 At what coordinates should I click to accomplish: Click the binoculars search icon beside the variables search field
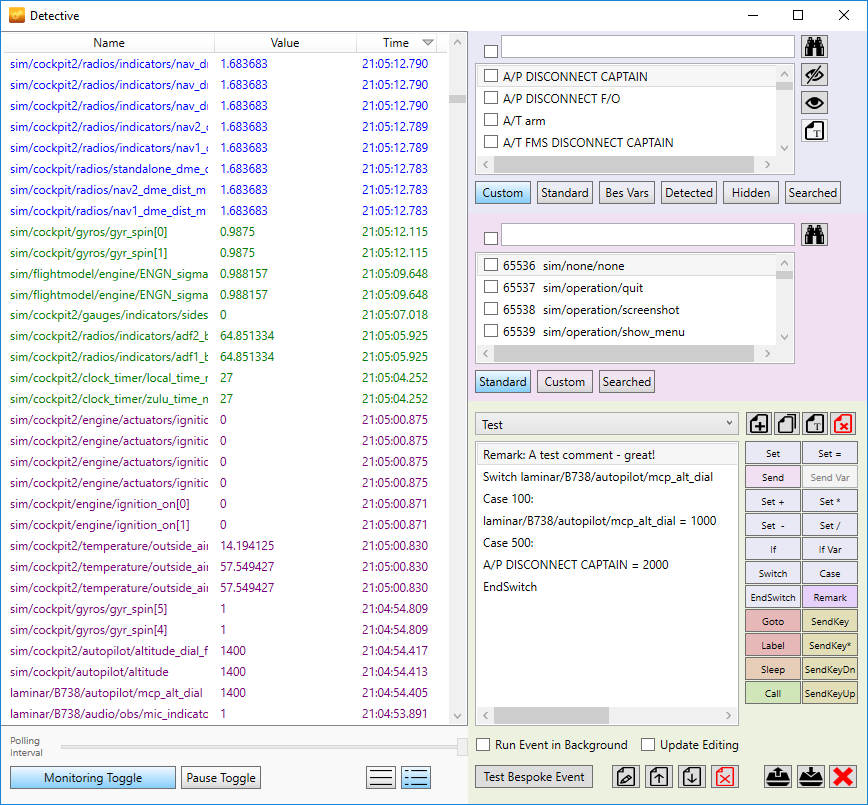[x=814, y=47]
